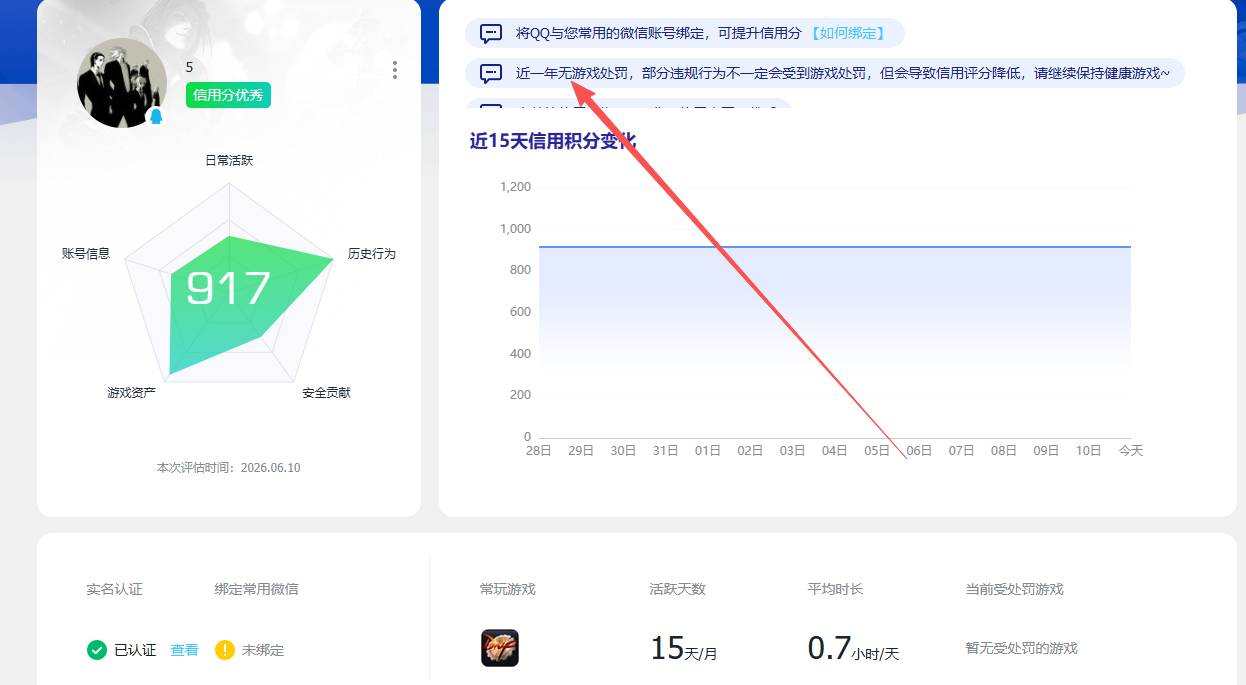Image resolution: width=1246 pixels, height=685 pixels.
Task: Click the 当前受处罚游戏 heading
Action: click(x=1015, y=589)
